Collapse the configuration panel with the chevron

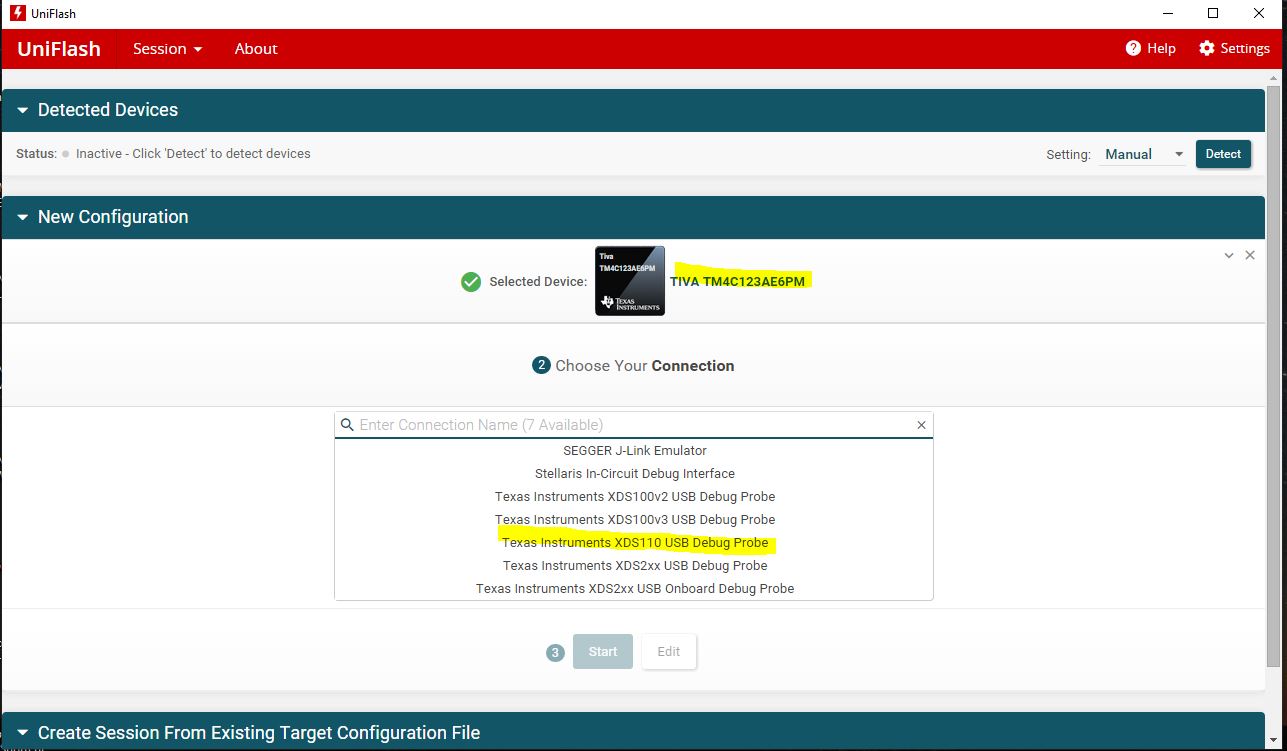coord(1229,256)
